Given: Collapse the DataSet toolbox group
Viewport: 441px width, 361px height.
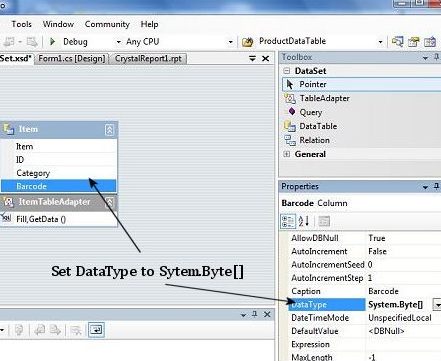Looking at the screenshot, I should point(286,71).
